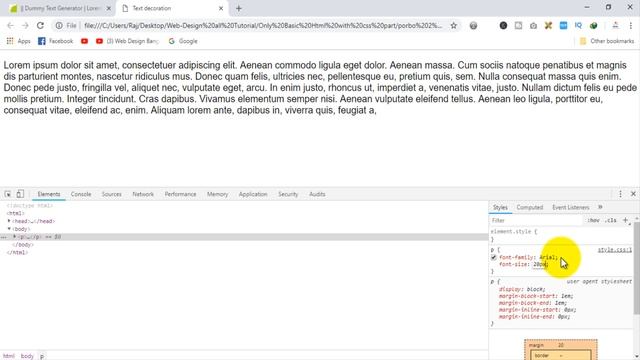Open the Application panel
Image resolution: width=640 pixels, height=360 pixels.
[253, 194]
